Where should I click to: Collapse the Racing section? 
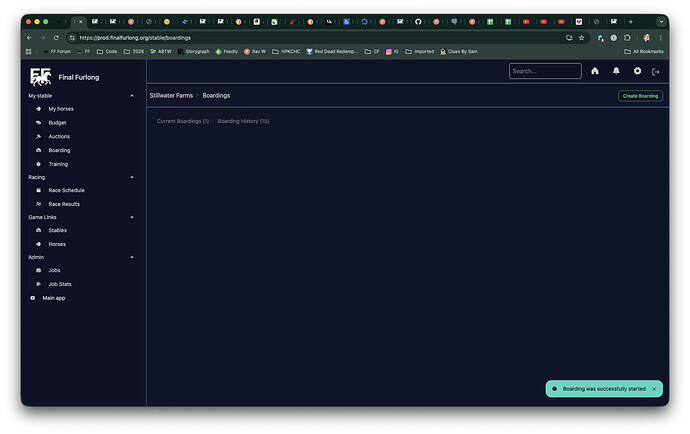pos(132,177)
